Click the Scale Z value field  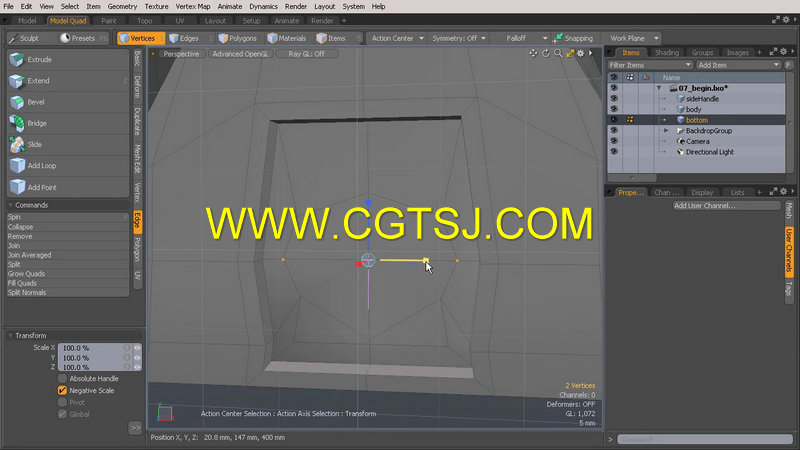coord(92,367)
